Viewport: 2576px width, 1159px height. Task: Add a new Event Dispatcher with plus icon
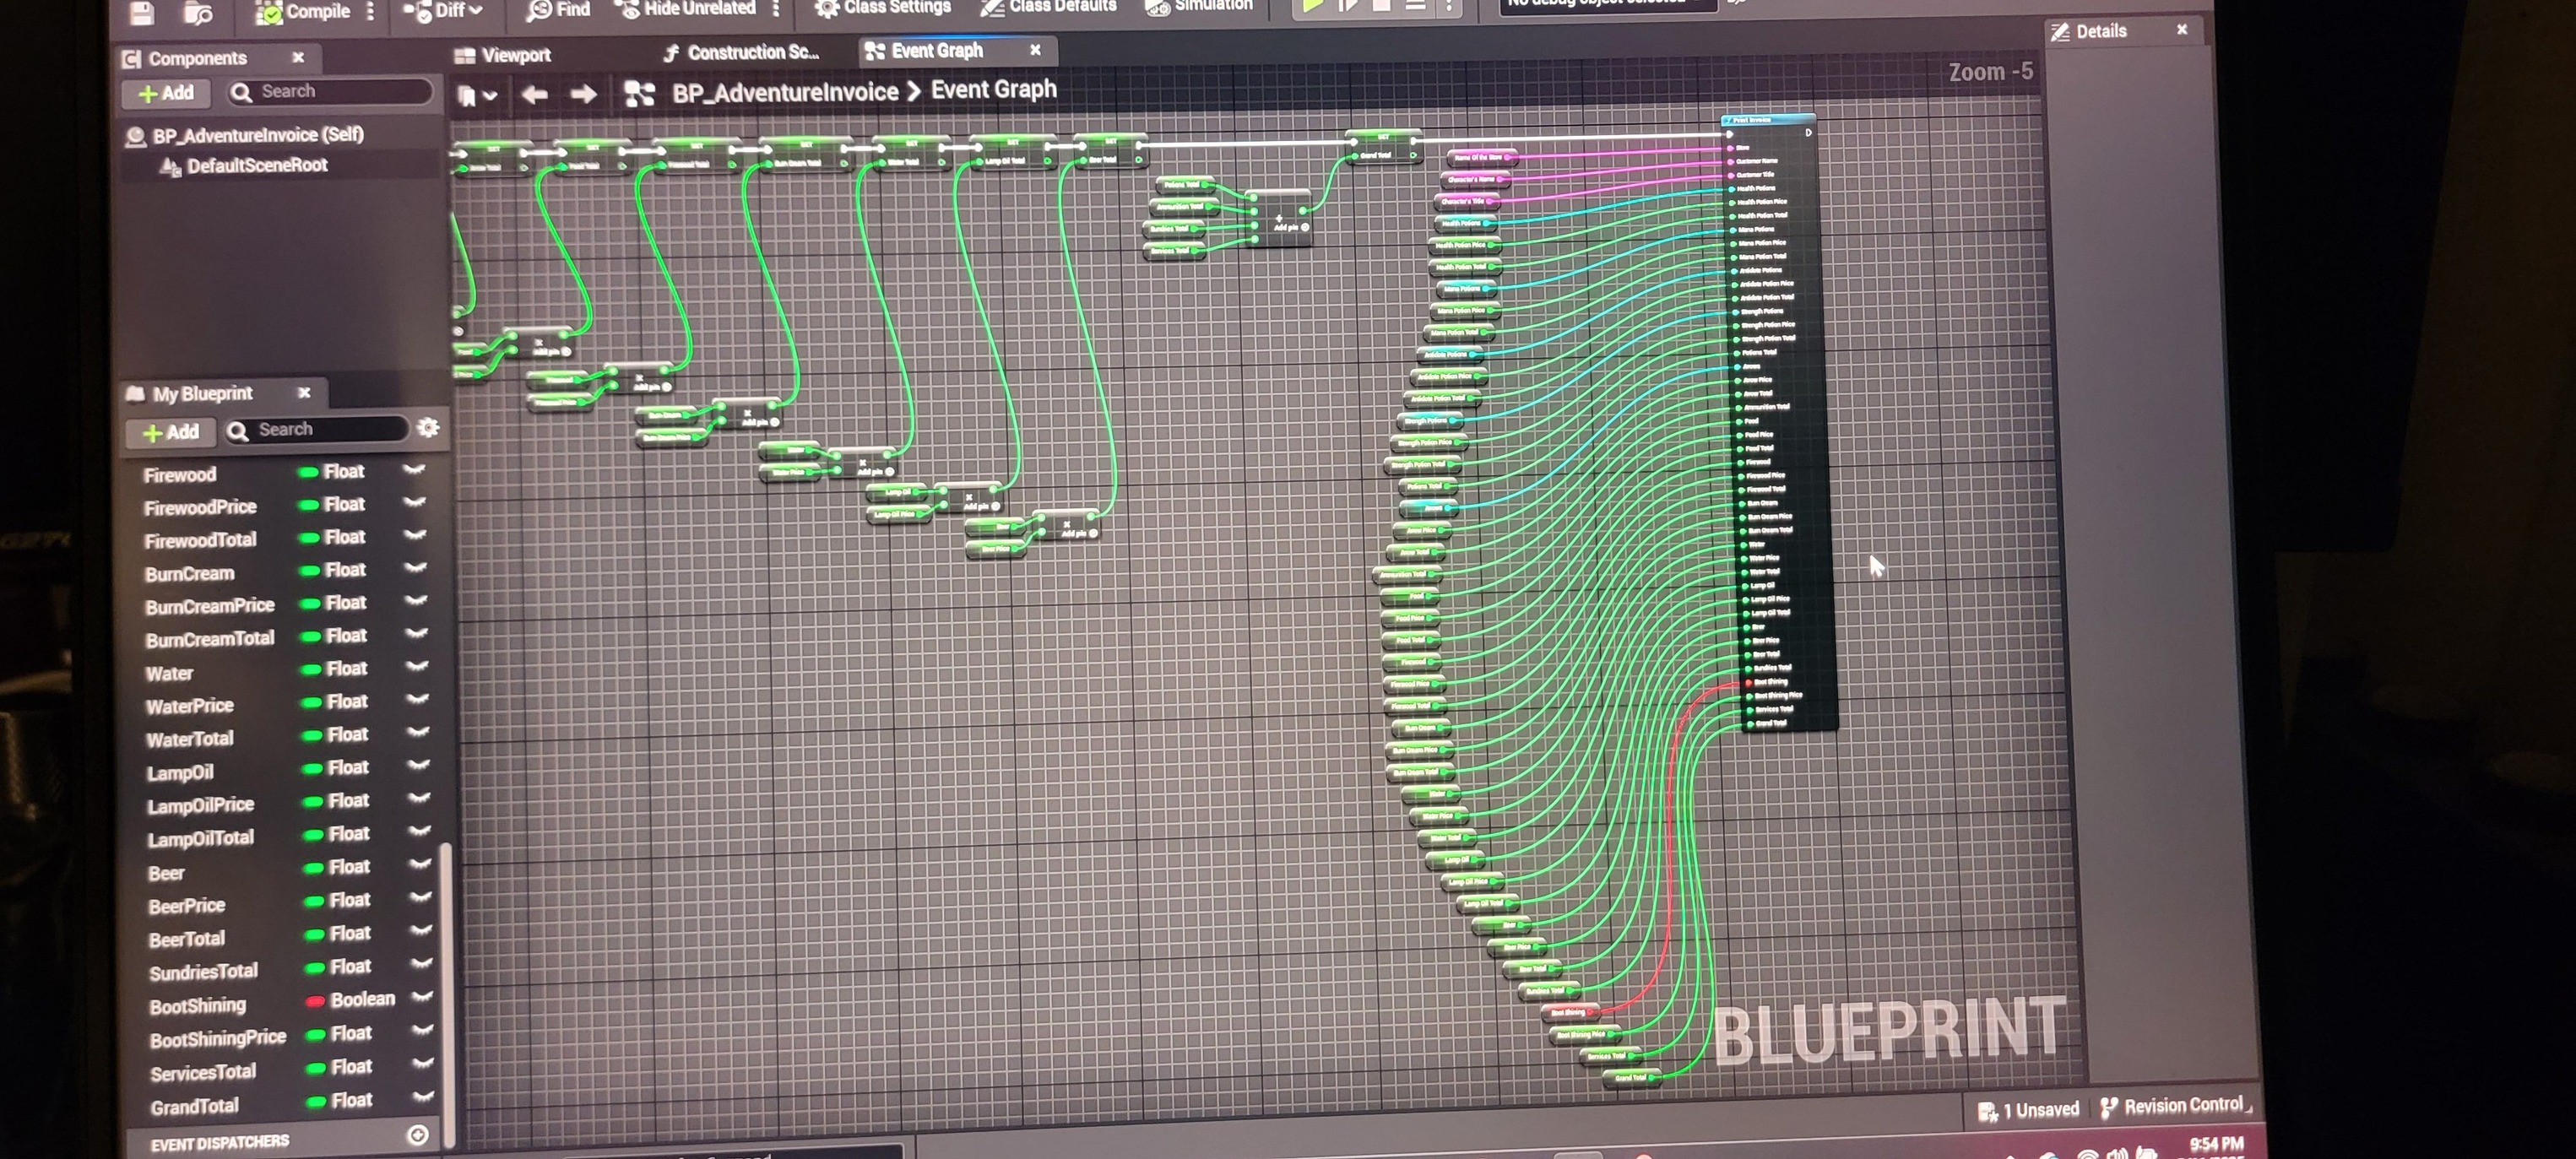(x=418, y=1134)
